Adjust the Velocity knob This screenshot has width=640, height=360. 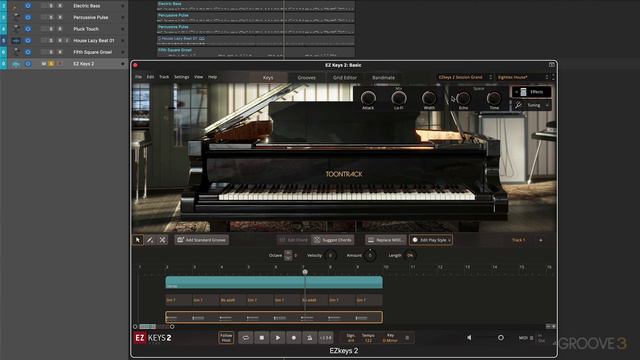330,256
